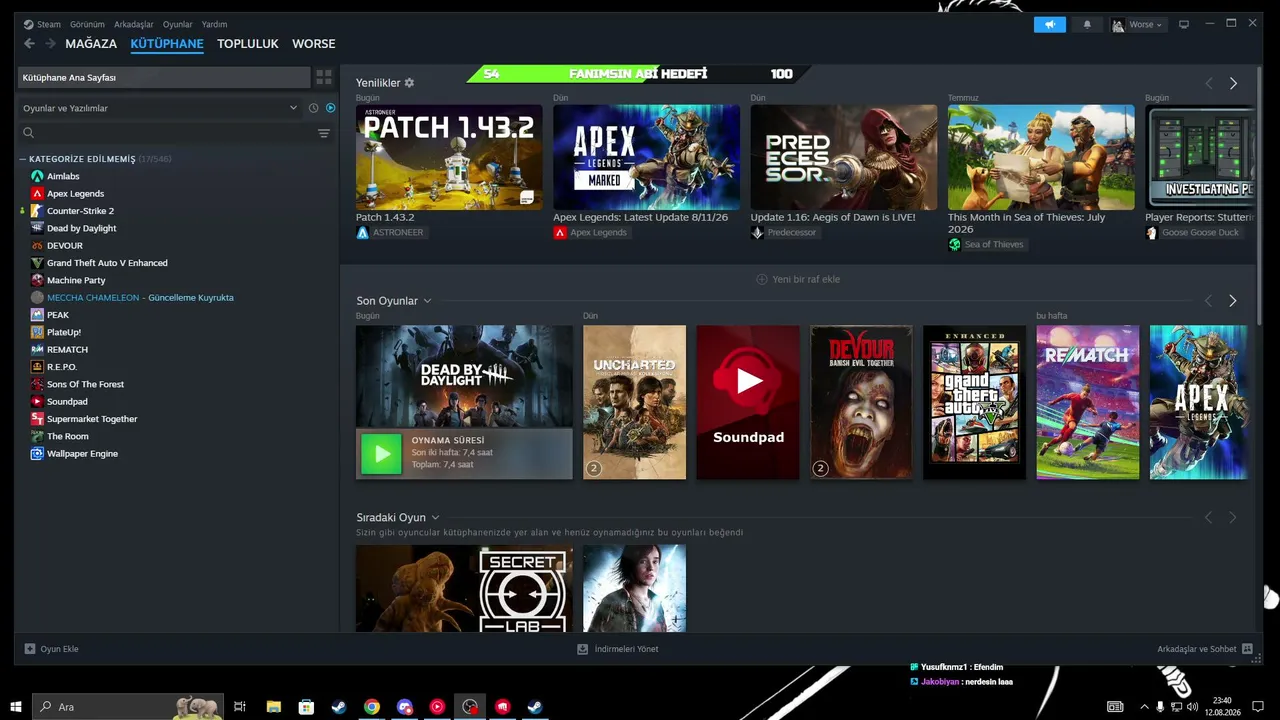
Task: Launch Google Chrome from the taskbar
Action: click(x=372, y=707)
